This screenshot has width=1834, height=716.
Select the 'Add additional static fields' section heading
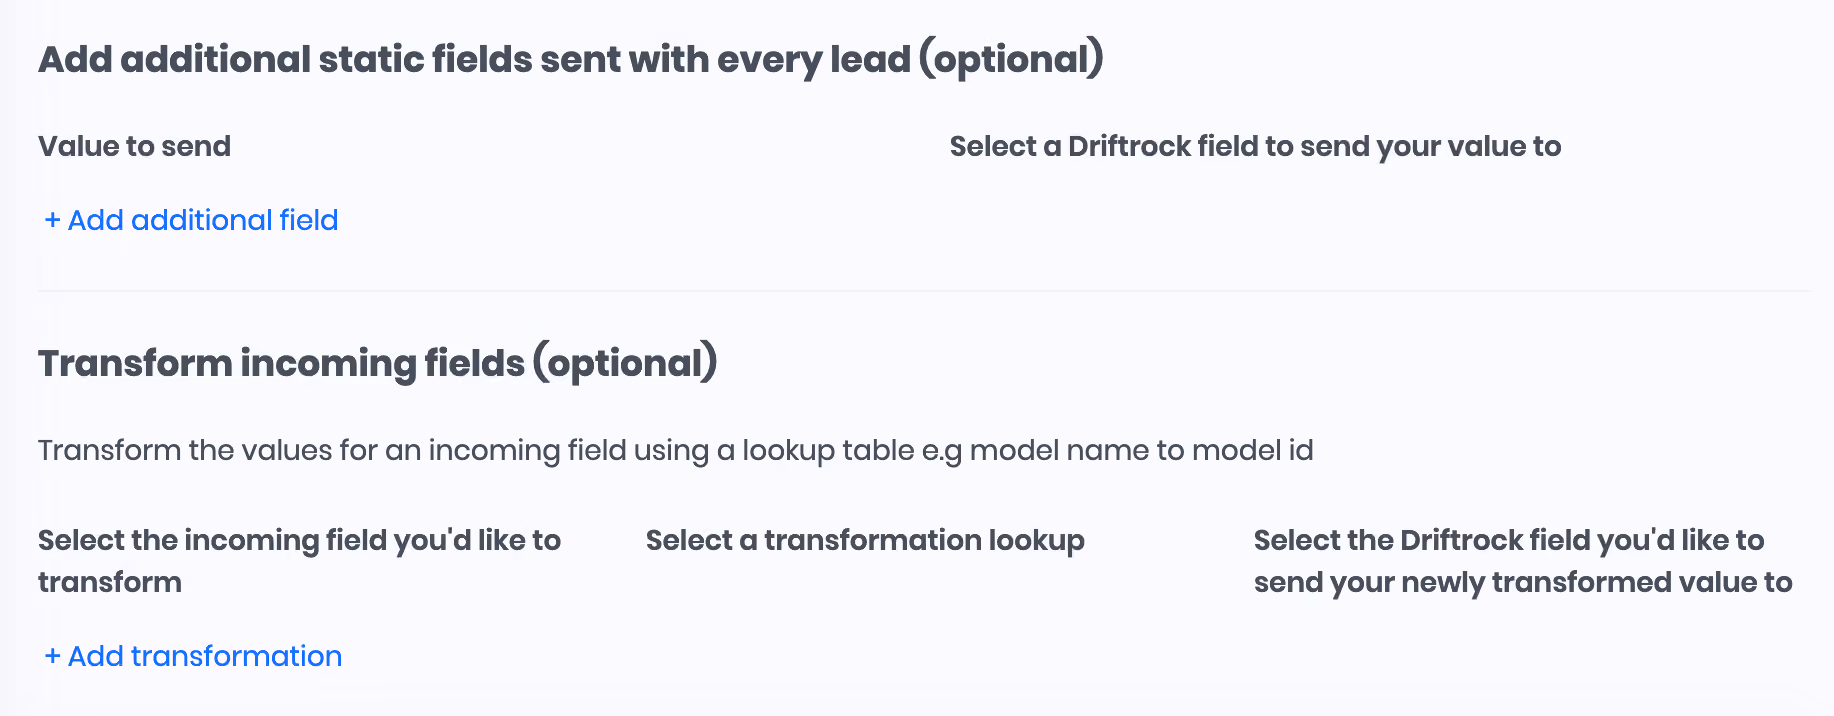click(x=571, y=59)
